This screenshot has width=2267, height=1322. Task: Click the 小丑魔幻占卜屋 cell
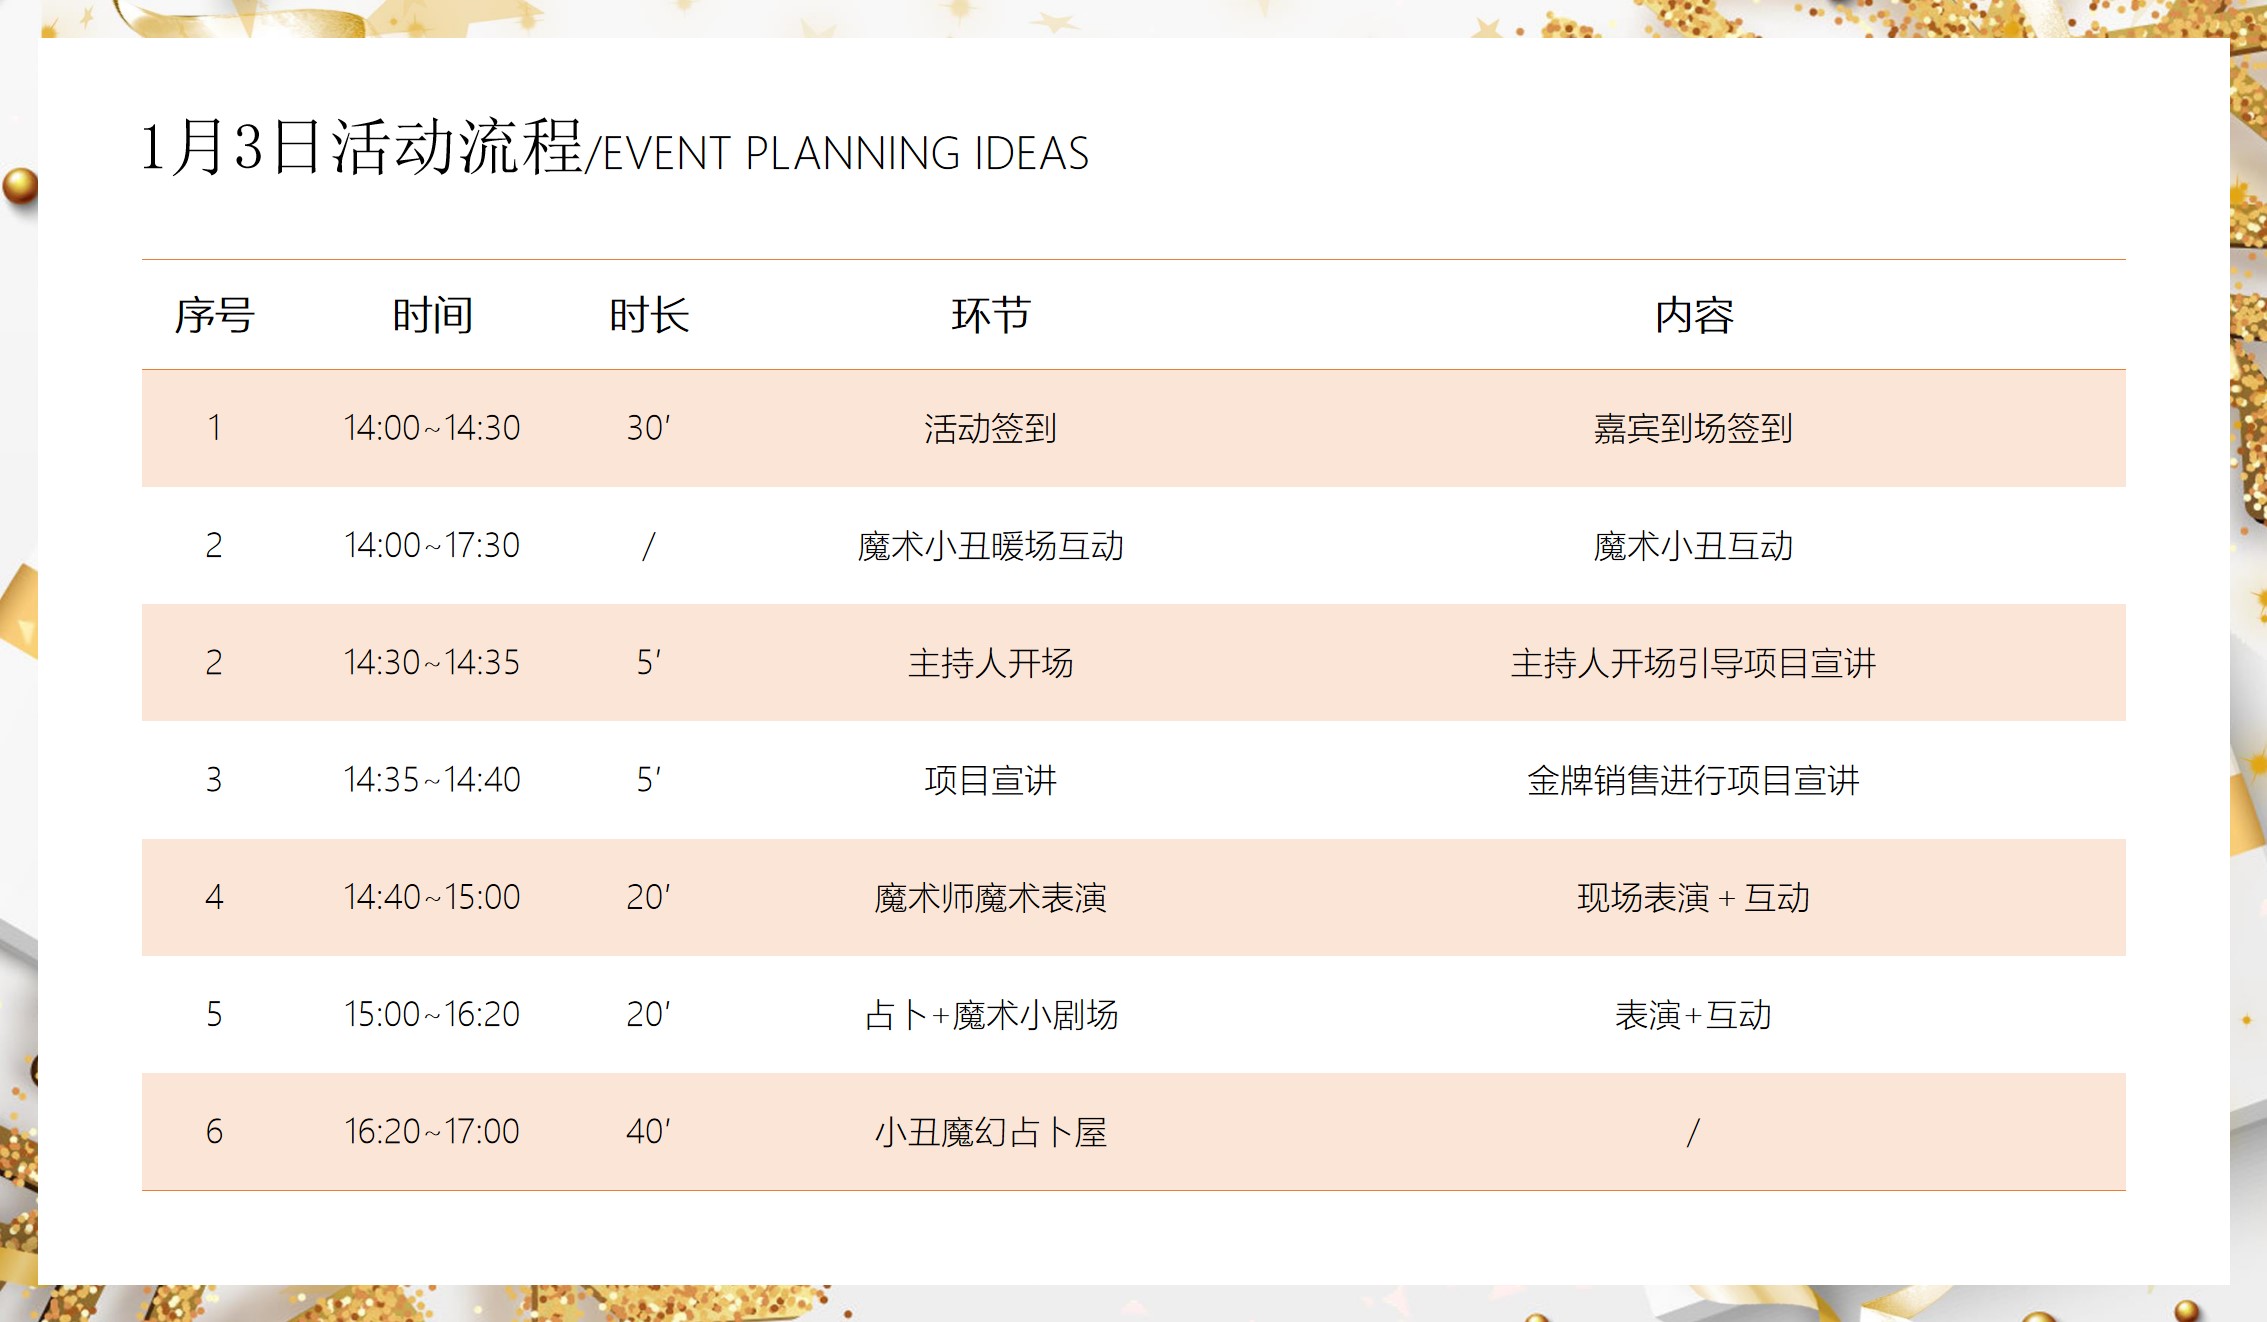coord(990,1131)
